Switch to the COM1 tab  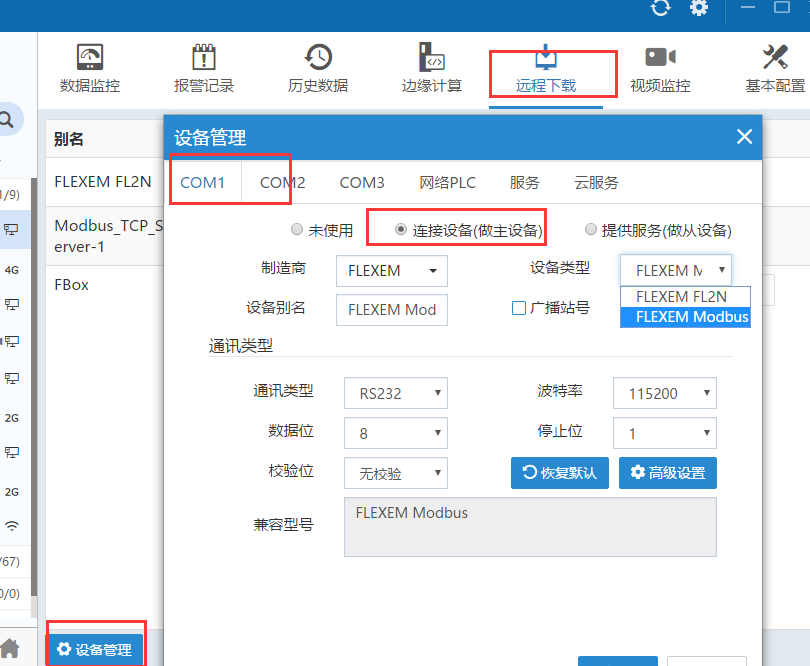(x=202, y=182)
